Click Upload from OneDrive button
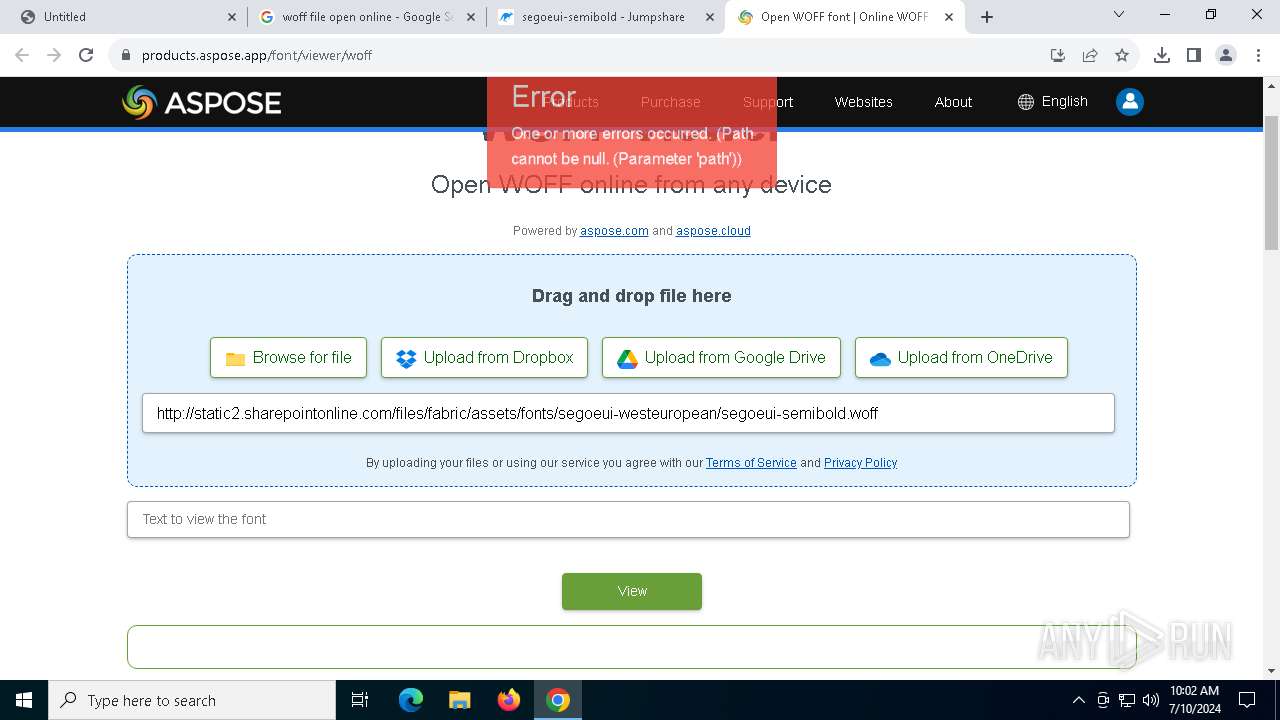The image size is (1280, 720). click(961, 357)
